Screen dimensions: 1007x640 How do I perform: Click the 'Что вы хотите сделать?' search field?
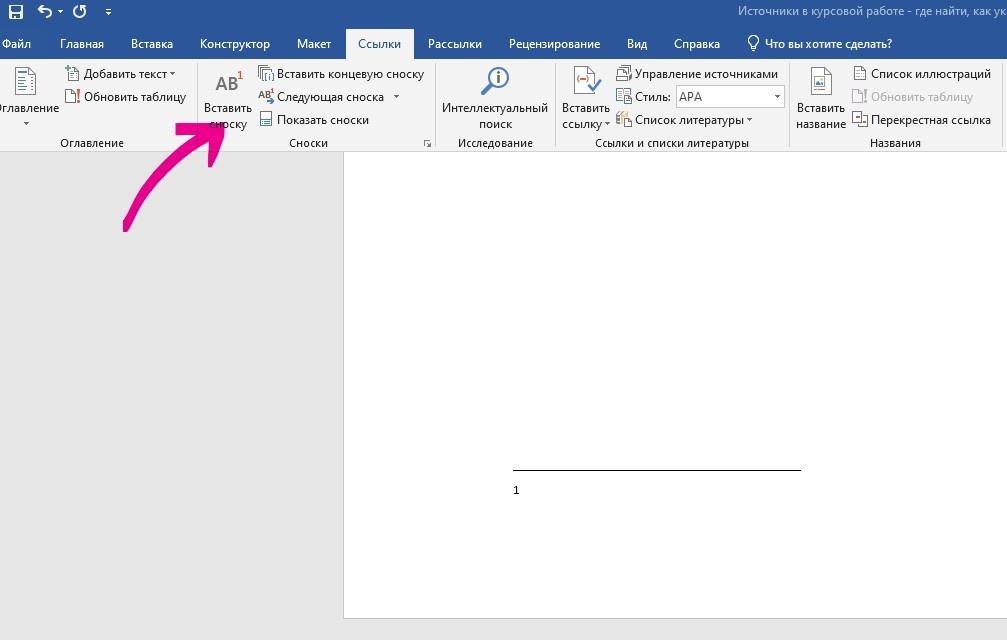tap(828, 44)
